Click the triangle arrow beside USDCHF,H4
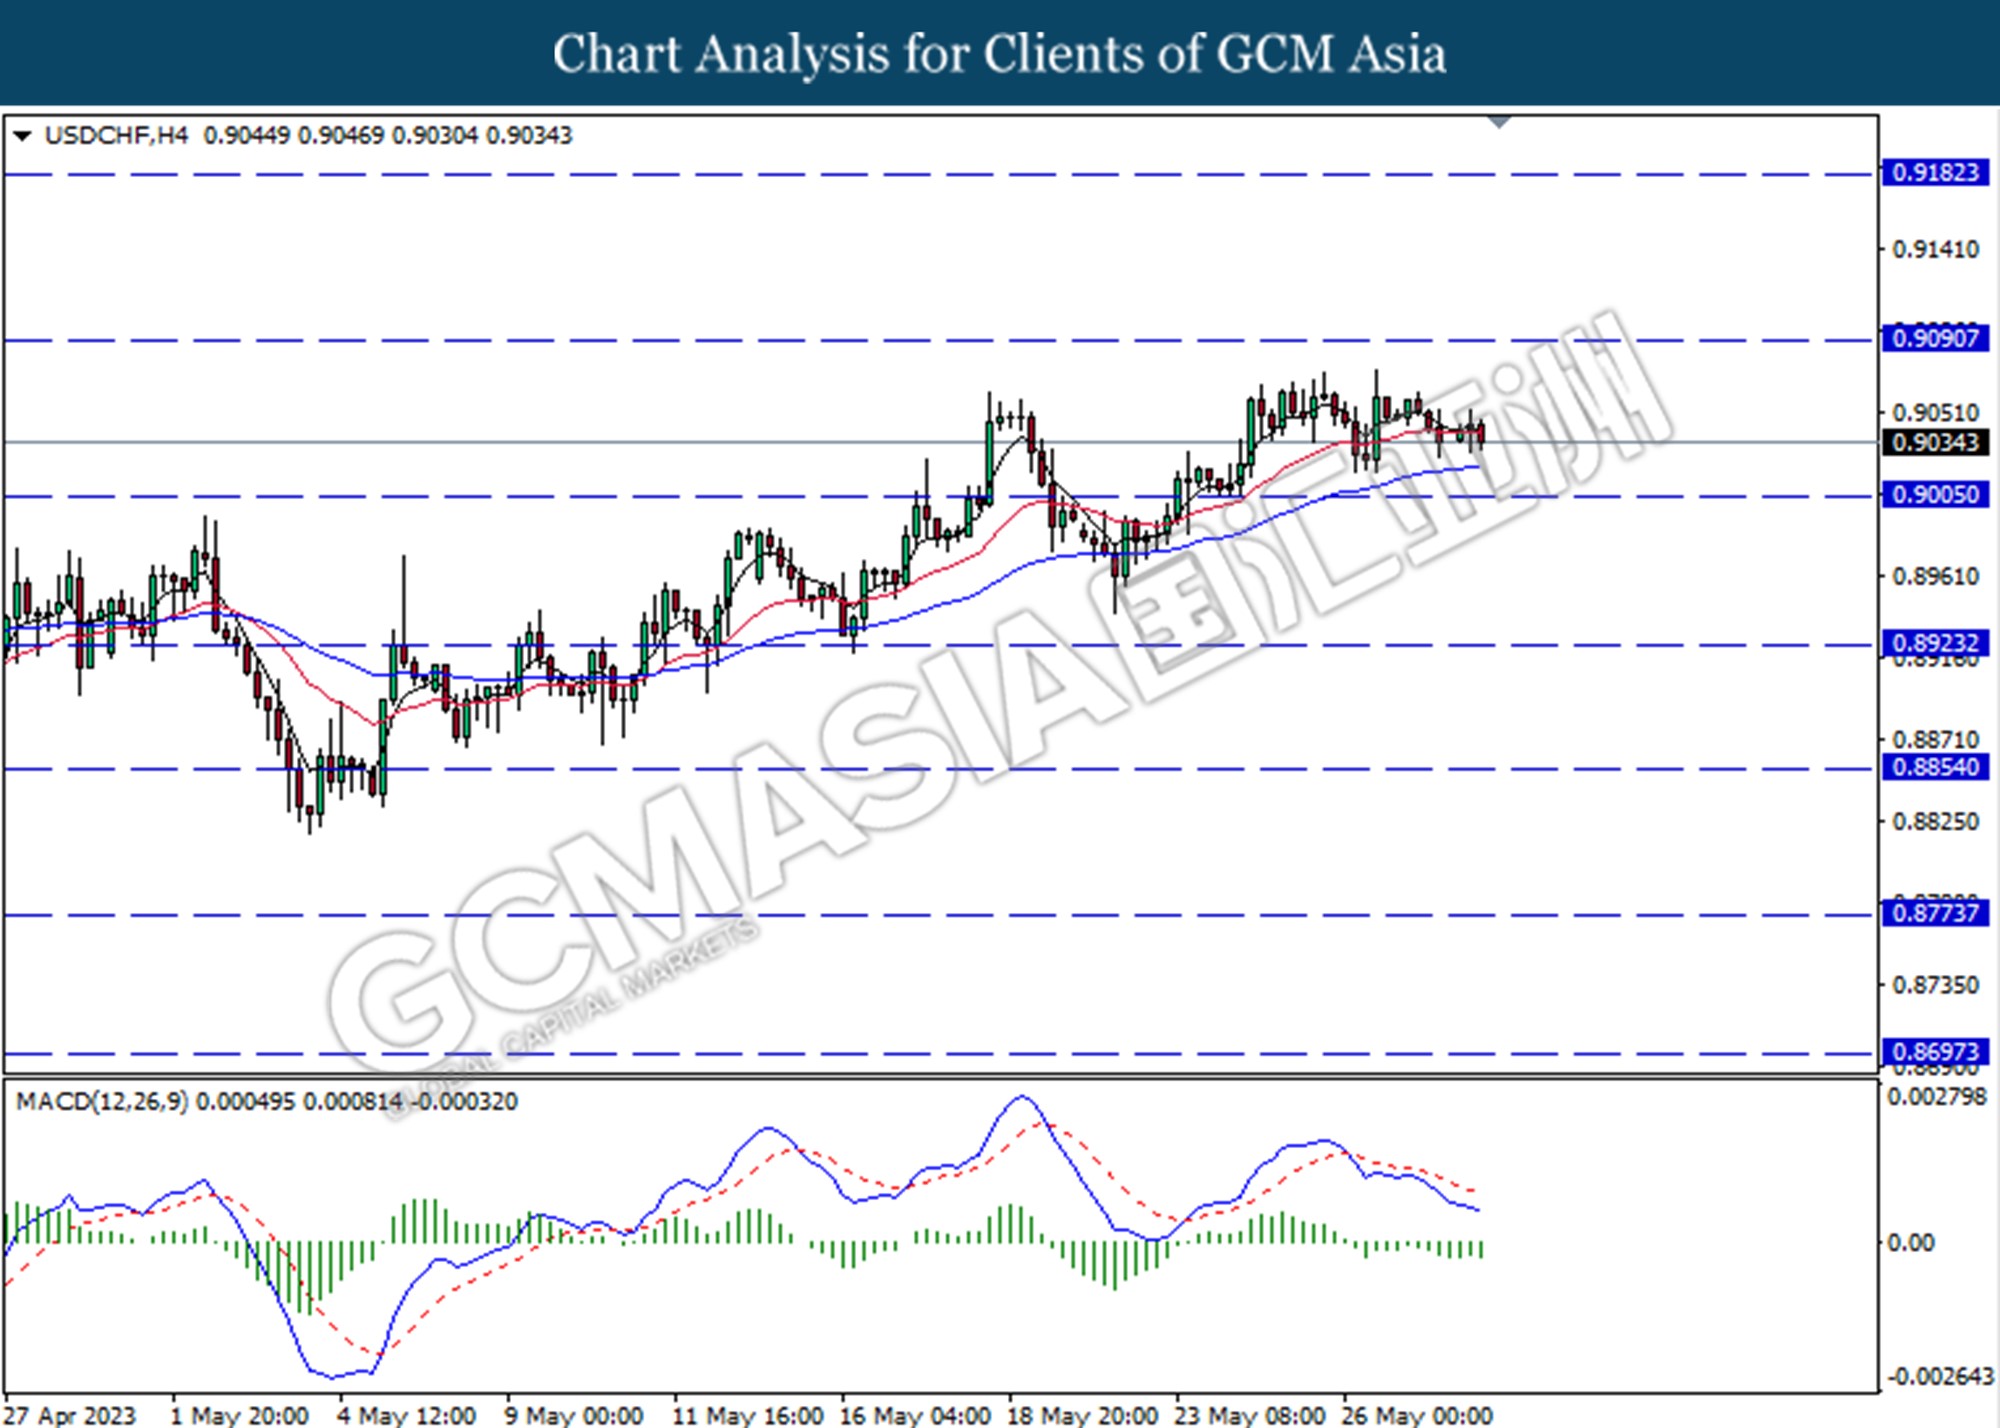The image size is (2000, 1428). (22, 135)
